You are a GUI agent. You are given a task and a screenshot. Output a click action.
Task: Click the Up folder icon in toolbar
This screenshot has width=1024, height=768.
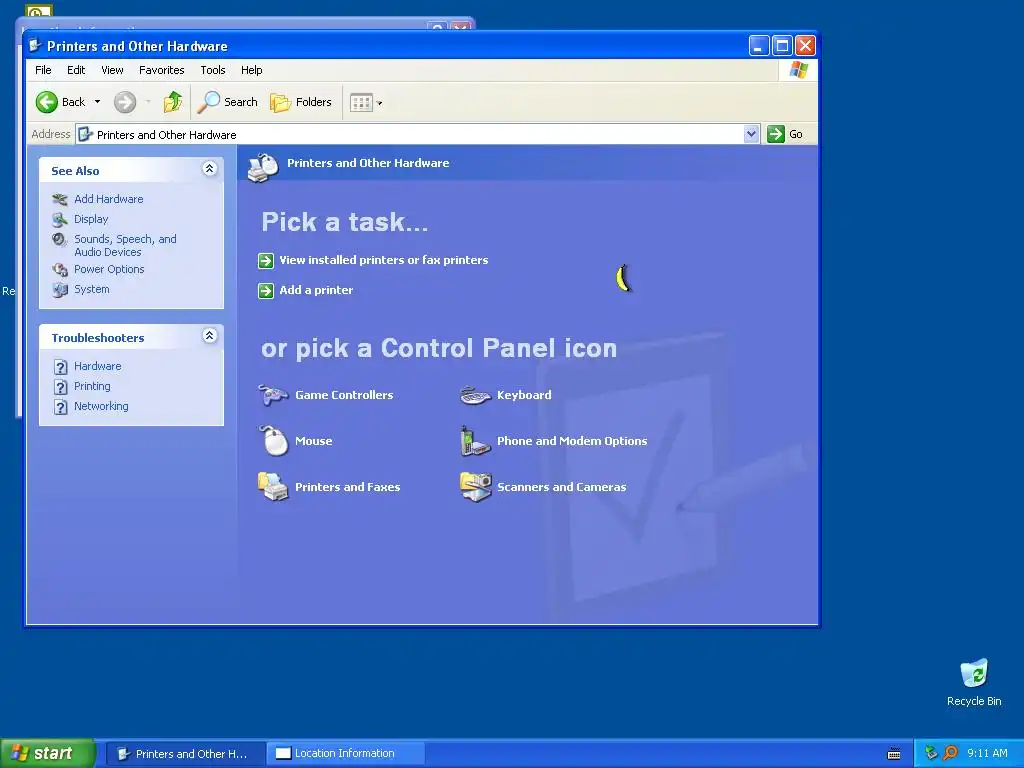[172, 102]
